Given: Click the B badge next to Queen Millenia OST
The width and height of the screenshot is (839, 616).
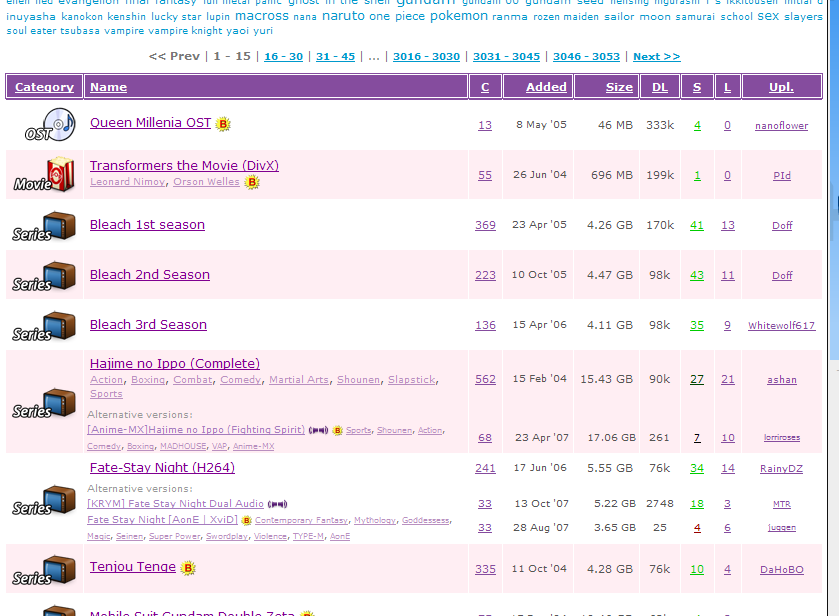Looking at the screenshot, I should [223, 124].
